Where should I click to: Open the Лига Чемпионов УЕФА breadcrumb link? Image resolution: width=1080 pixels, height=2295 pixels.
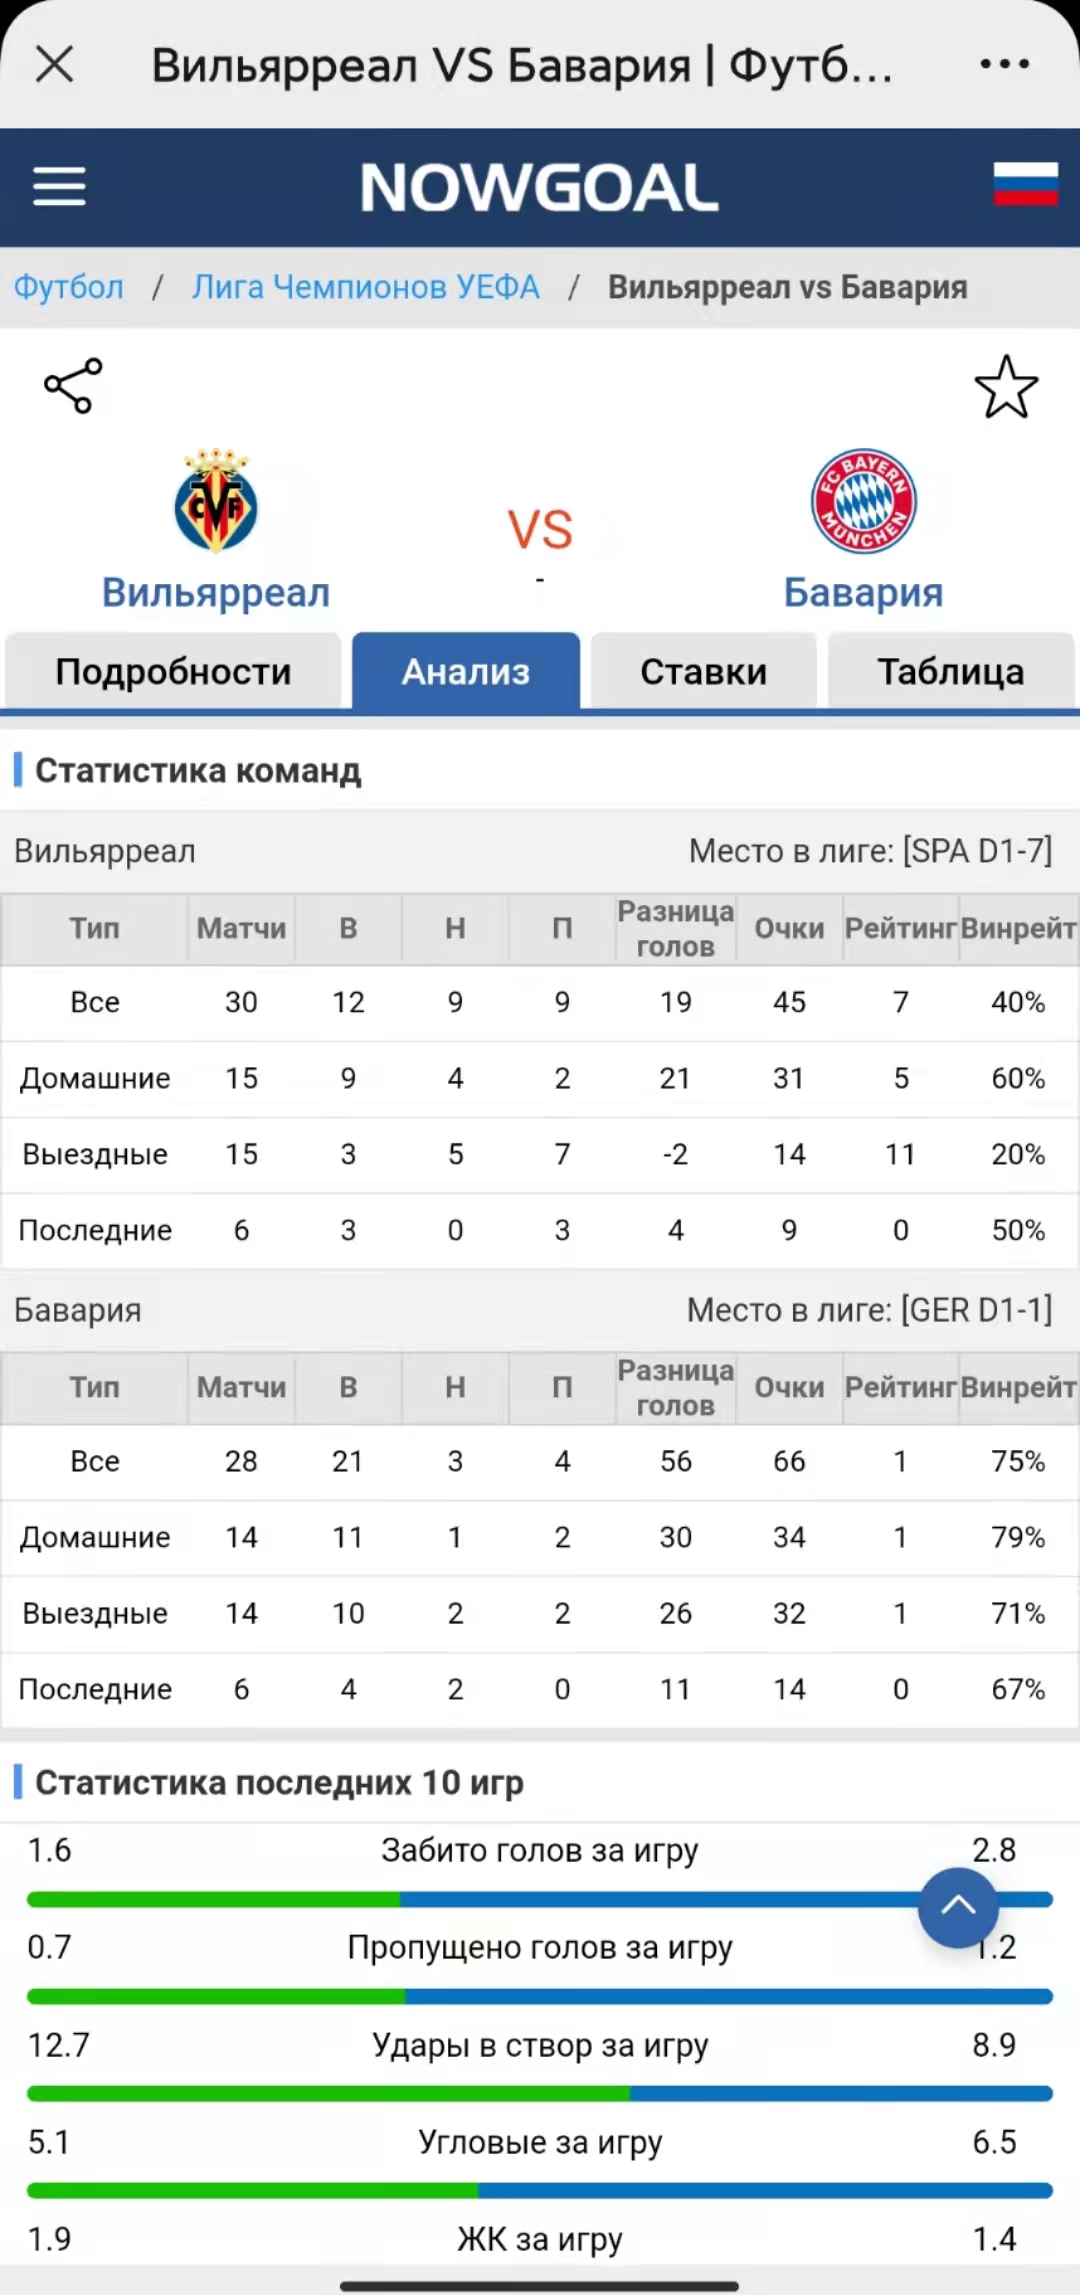pyautogui.click(x=366, y=287)
